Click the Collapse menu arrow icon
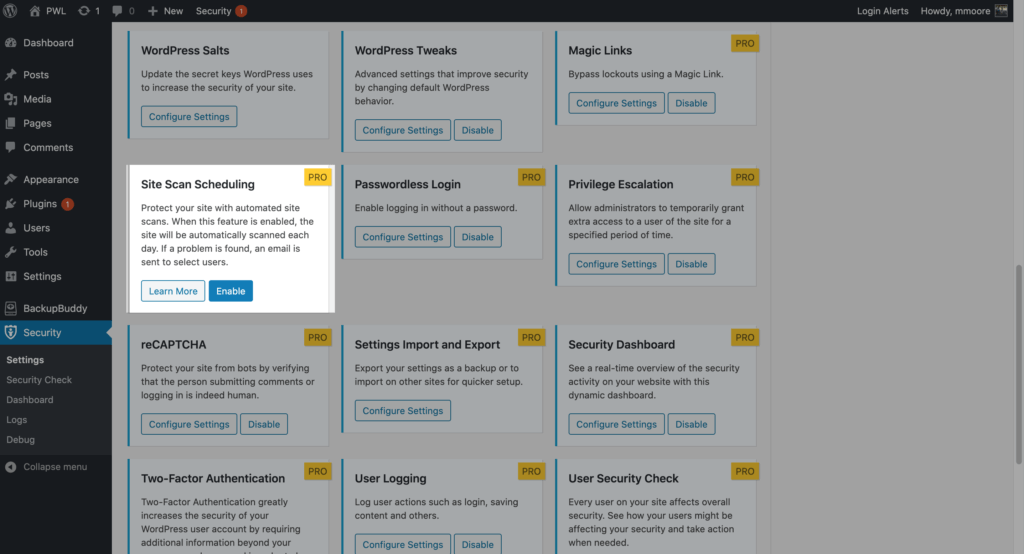 pyautogui.click(x=10, y=466)
